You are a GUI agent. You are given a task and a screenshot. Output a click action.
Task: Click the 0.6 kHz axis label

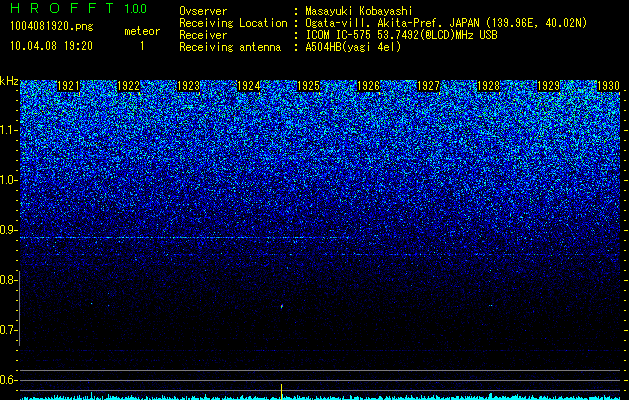pyautogui.click(x=8, y=380)
